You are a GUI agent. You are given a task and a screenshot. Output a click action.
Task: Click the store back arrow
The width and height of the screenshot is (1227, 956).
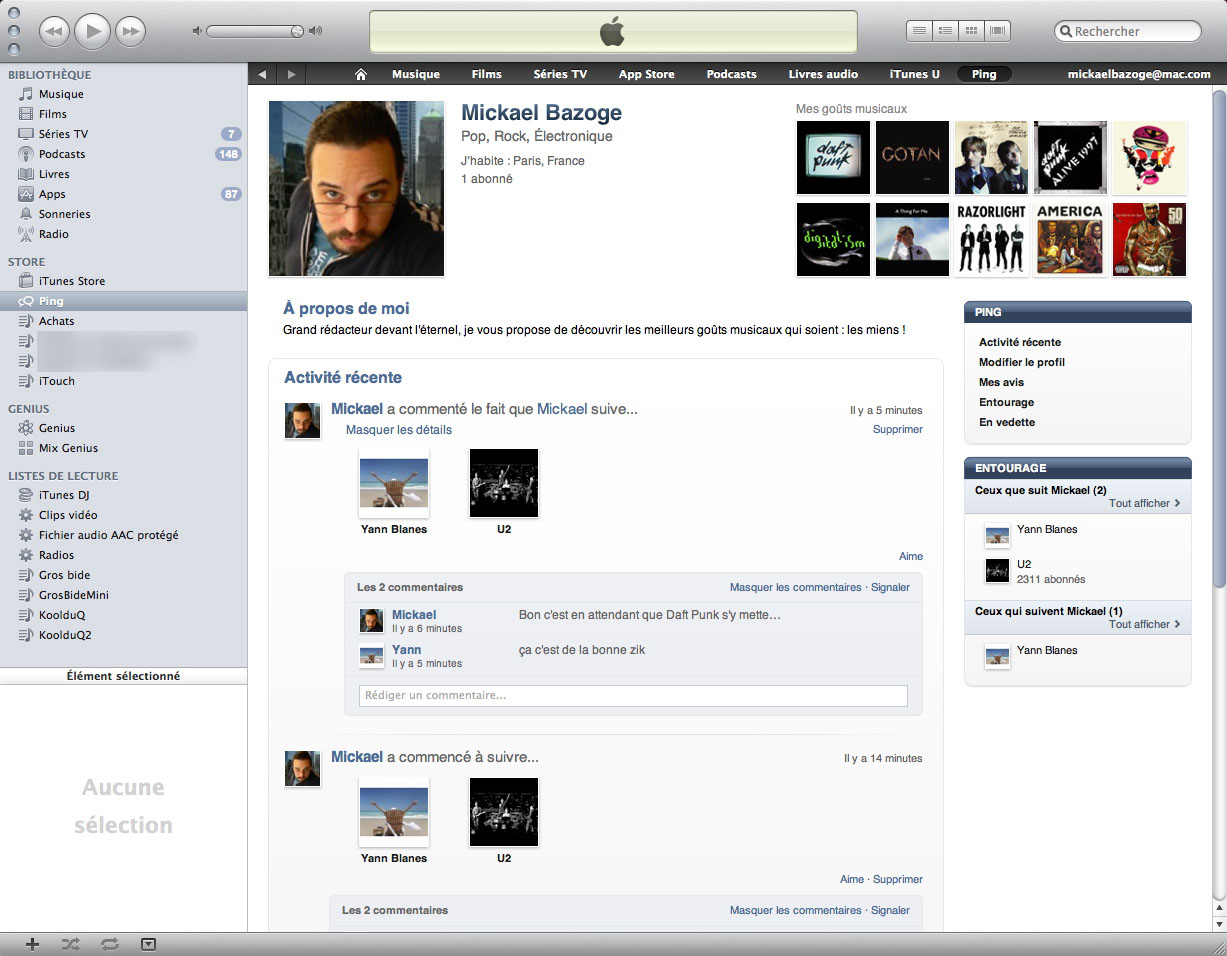tap(262, 74)
